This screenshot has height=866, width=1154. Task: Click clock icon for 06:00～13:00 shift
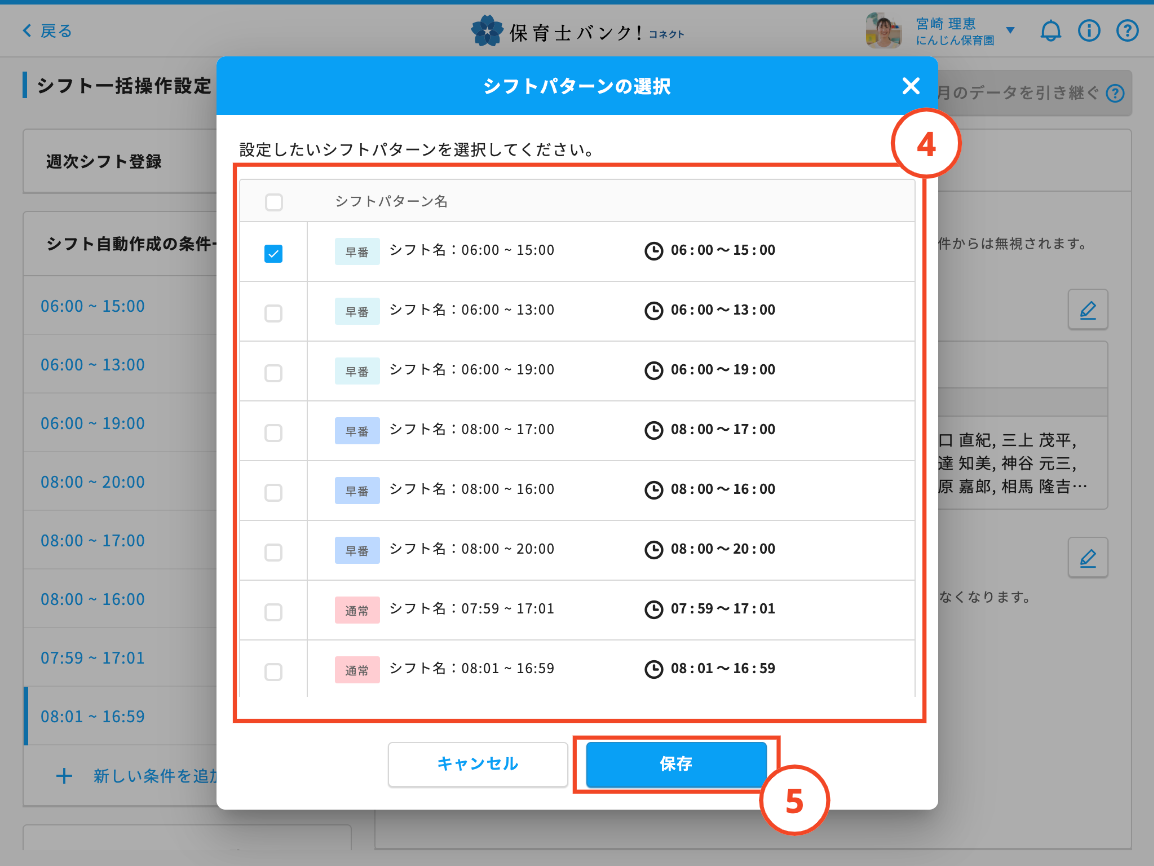coord(653,311)
